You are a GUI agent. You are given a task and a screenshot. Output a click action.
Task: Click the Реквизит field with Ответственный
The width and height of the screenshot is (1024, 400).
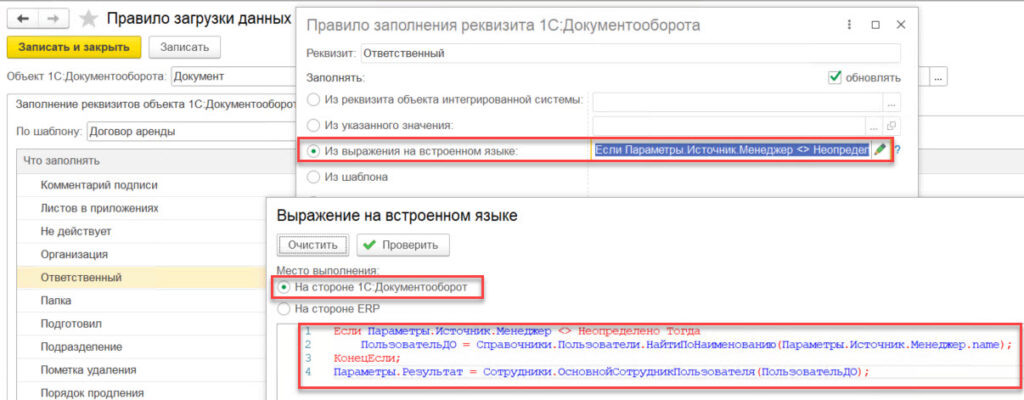pyautogui.click(x=630, y=54)
